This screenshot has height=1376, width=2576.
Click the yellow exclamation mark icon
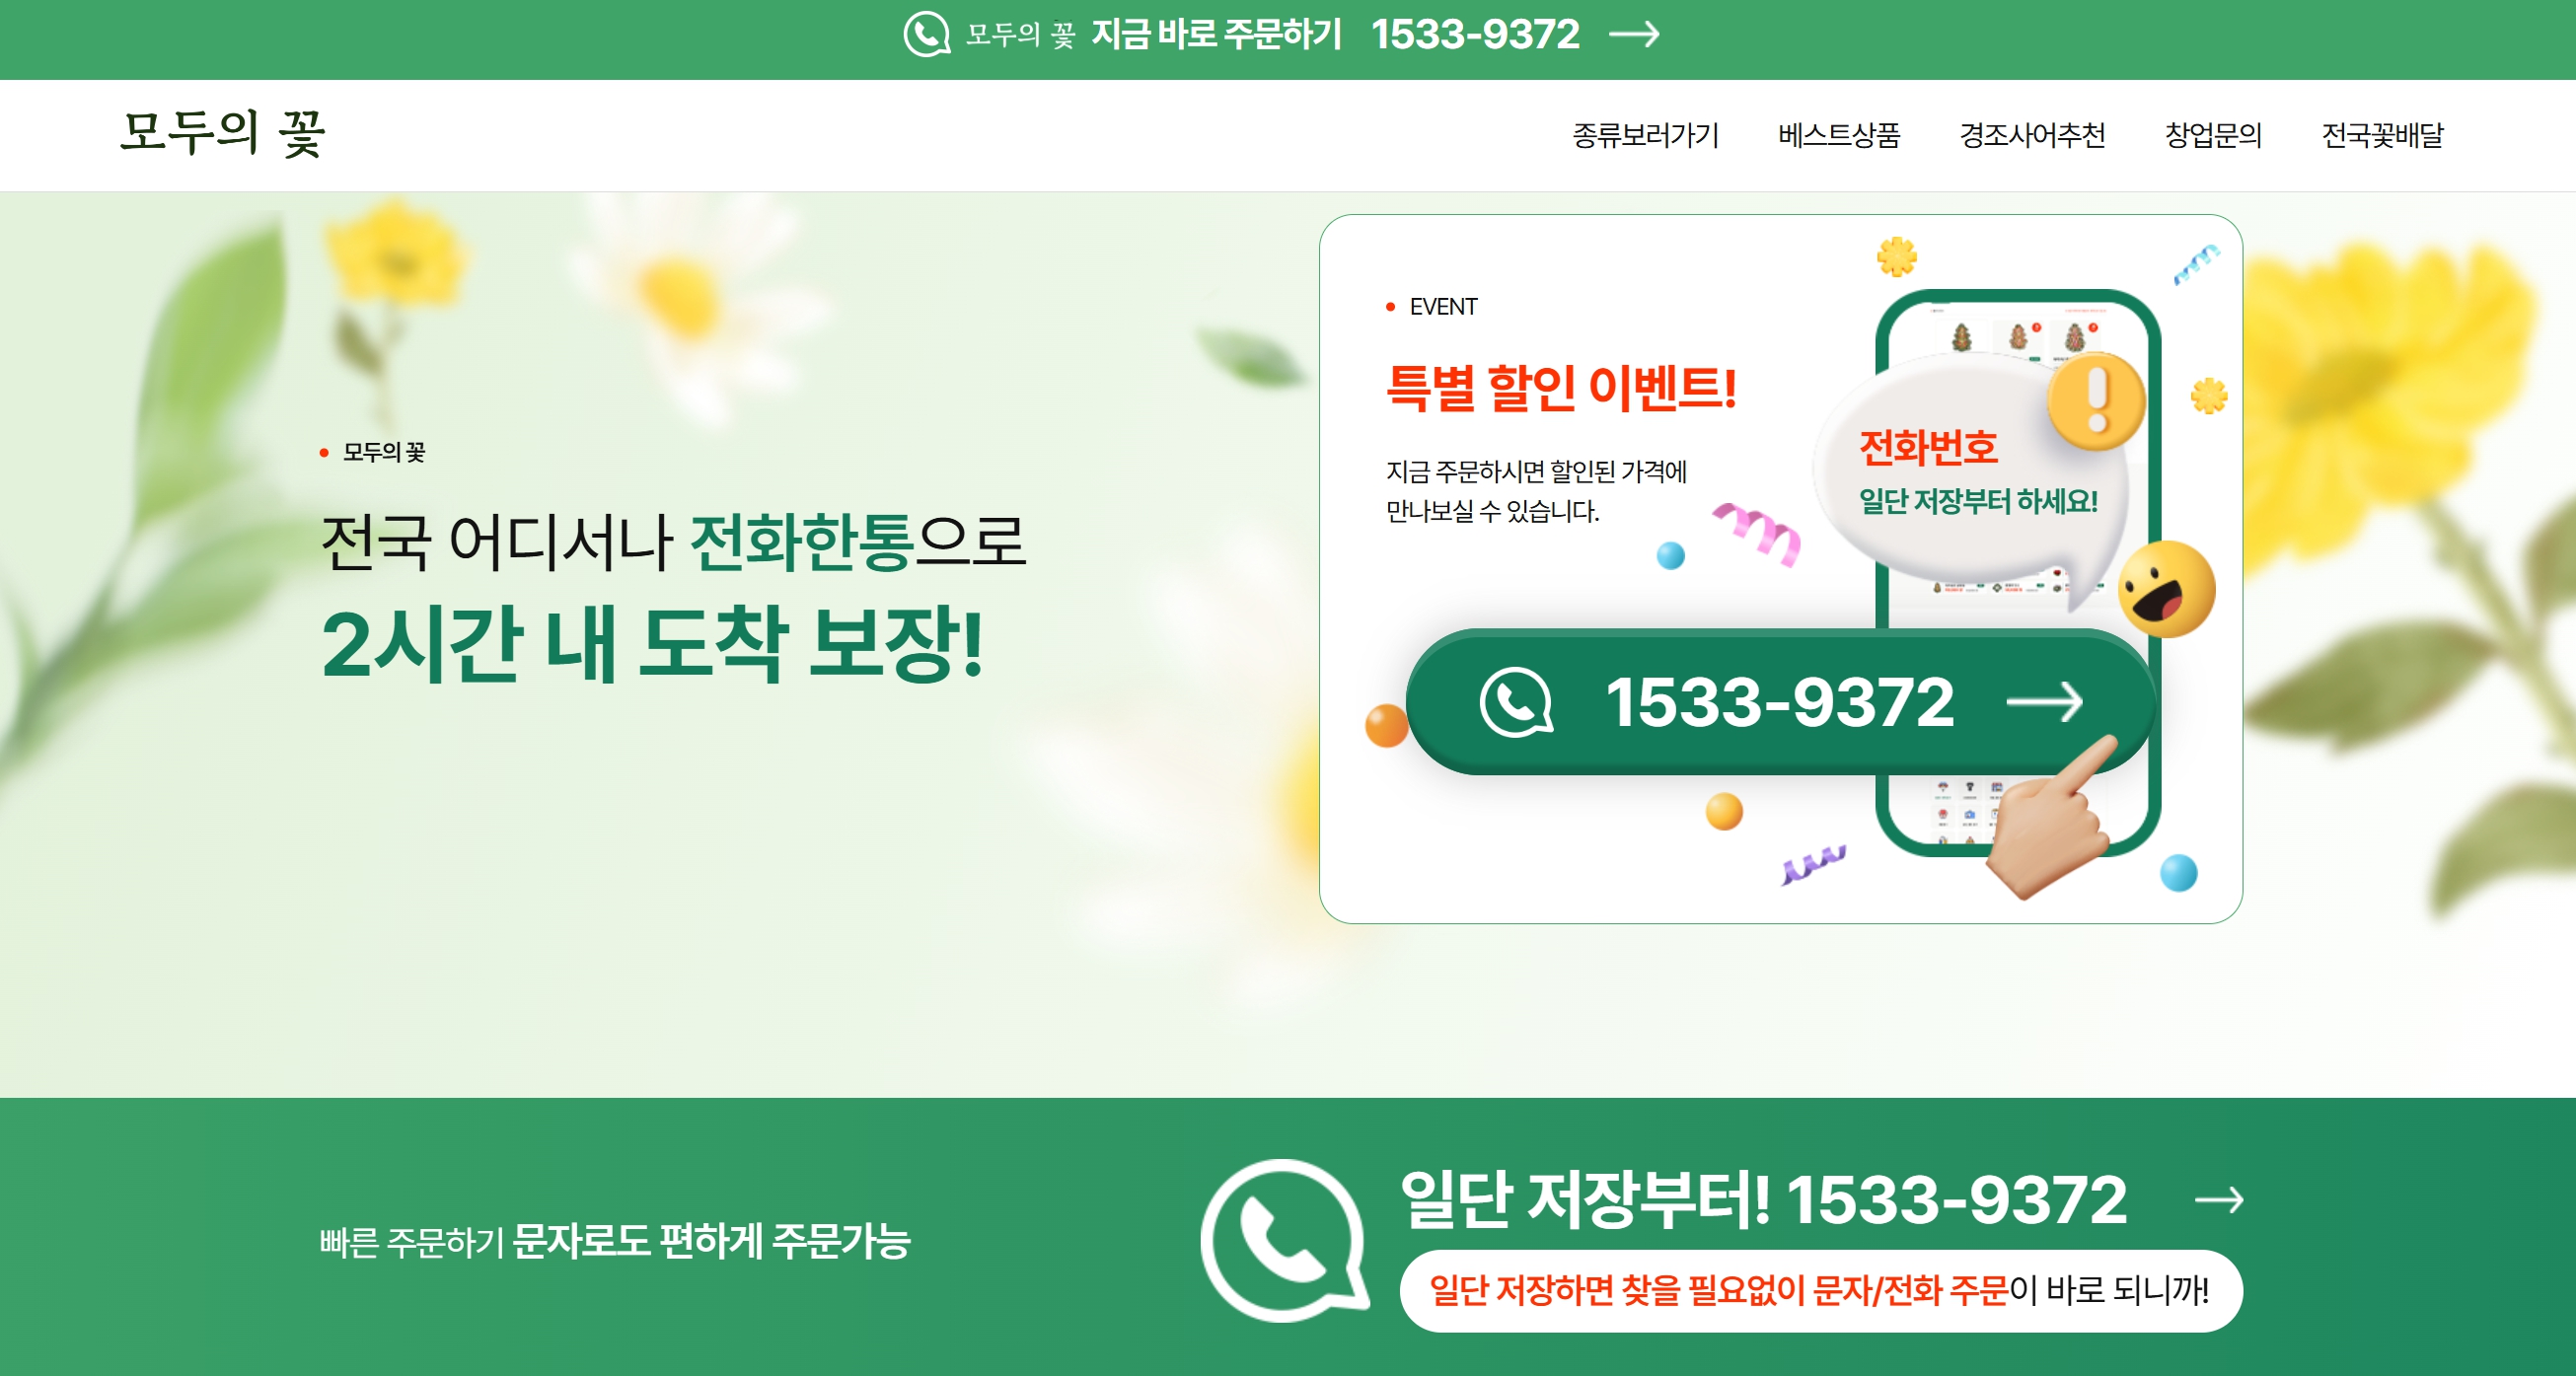(x=2096, y=402)
